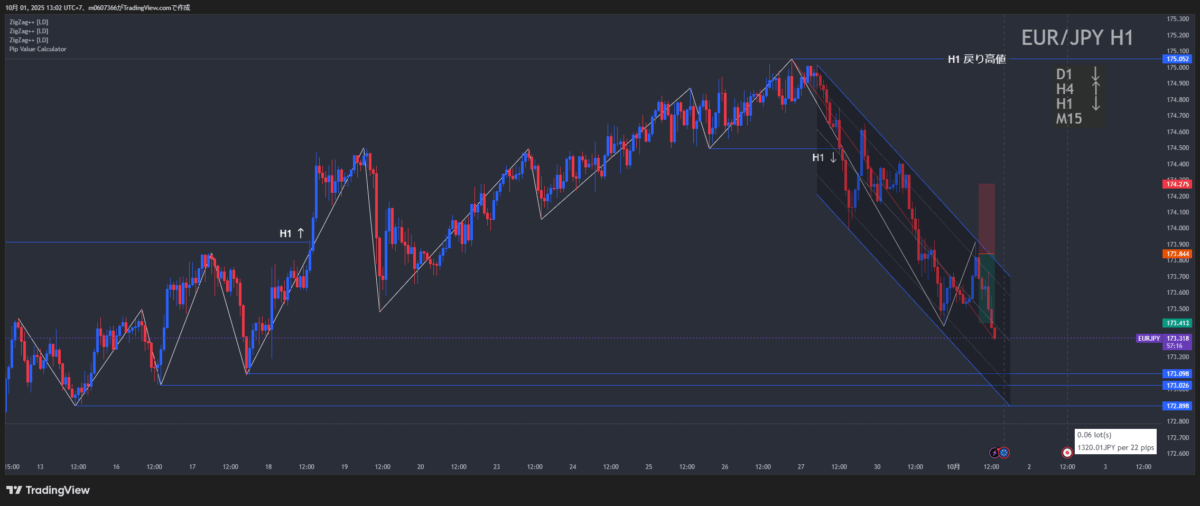Click the EURJPY current price label 173.318
The width and height of the screenshot is (1200, 506).
coord(1164,340)
